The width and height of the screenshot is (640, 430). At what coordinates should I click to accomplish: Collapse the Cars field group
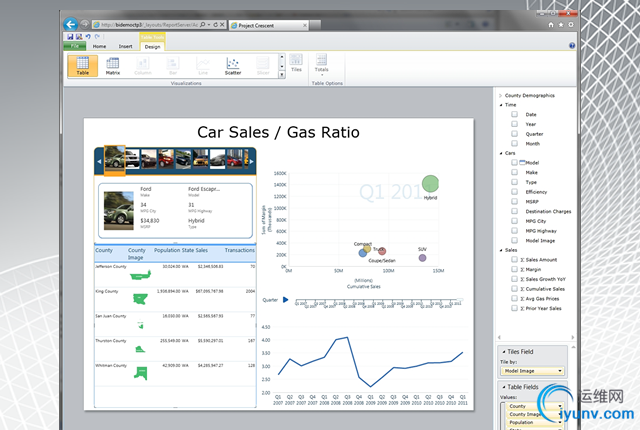(x=501, y=153)
